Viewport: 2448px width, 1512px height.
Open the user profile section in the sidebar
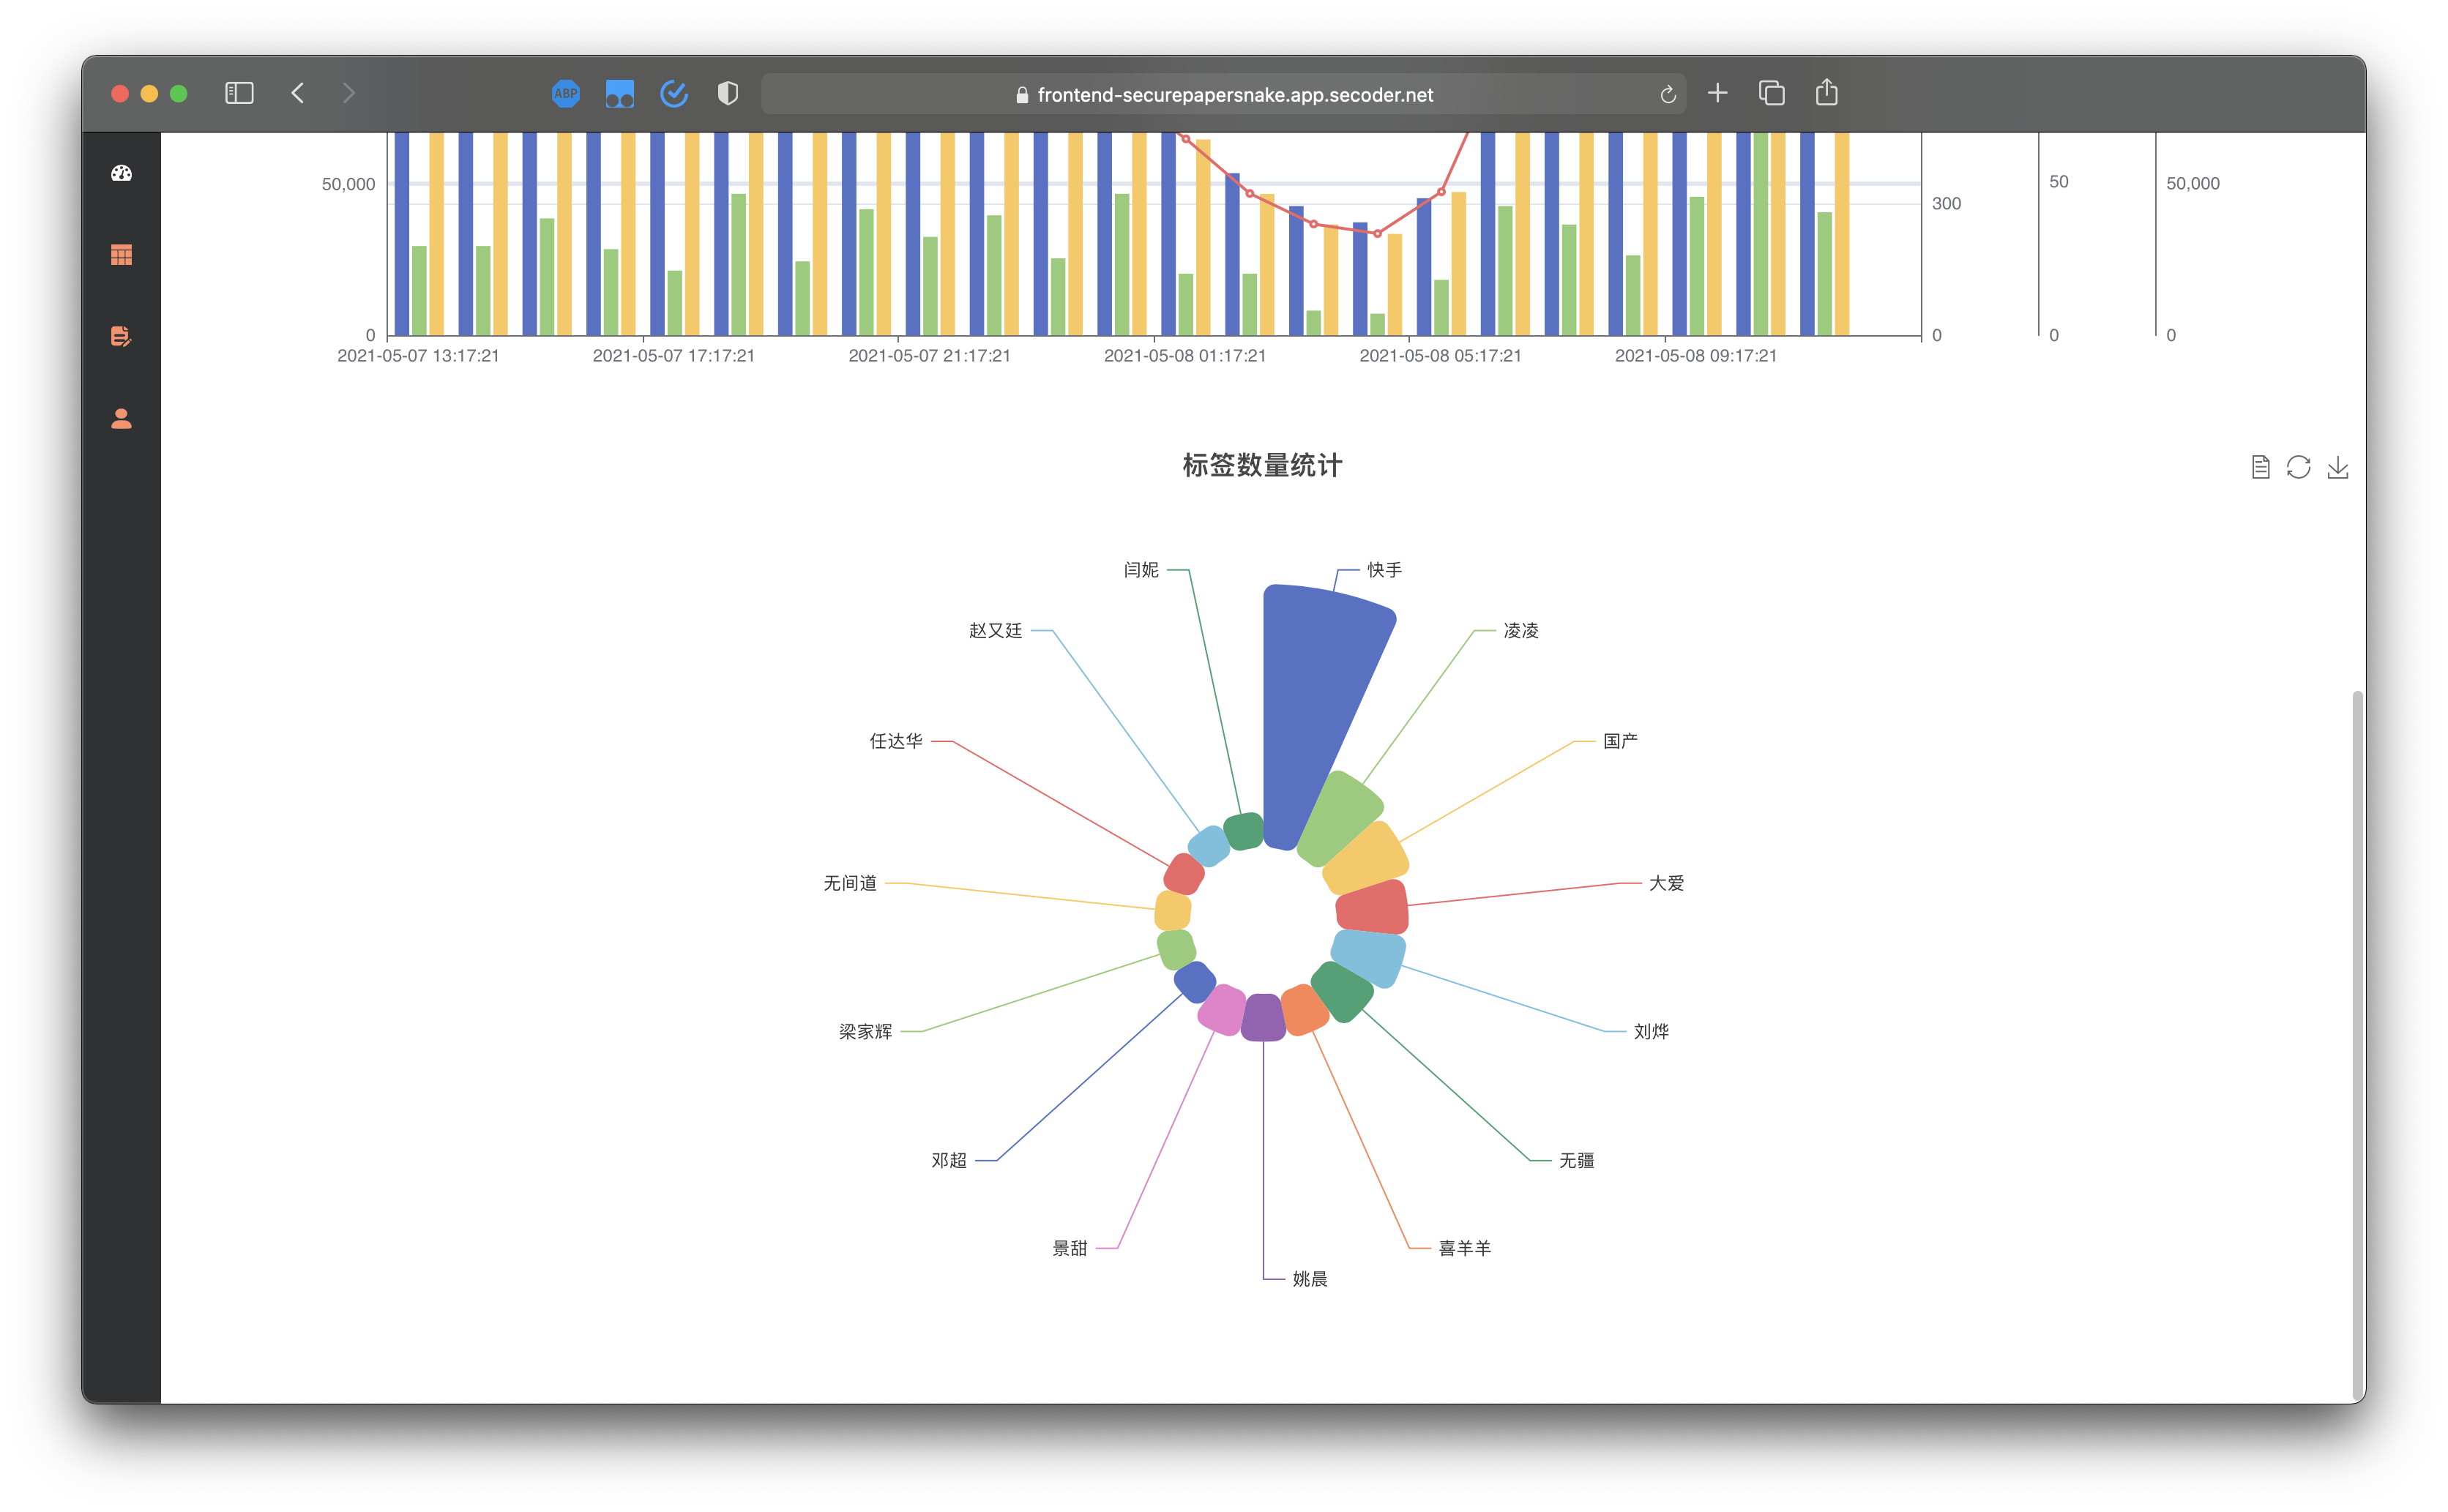click(121, 418)
